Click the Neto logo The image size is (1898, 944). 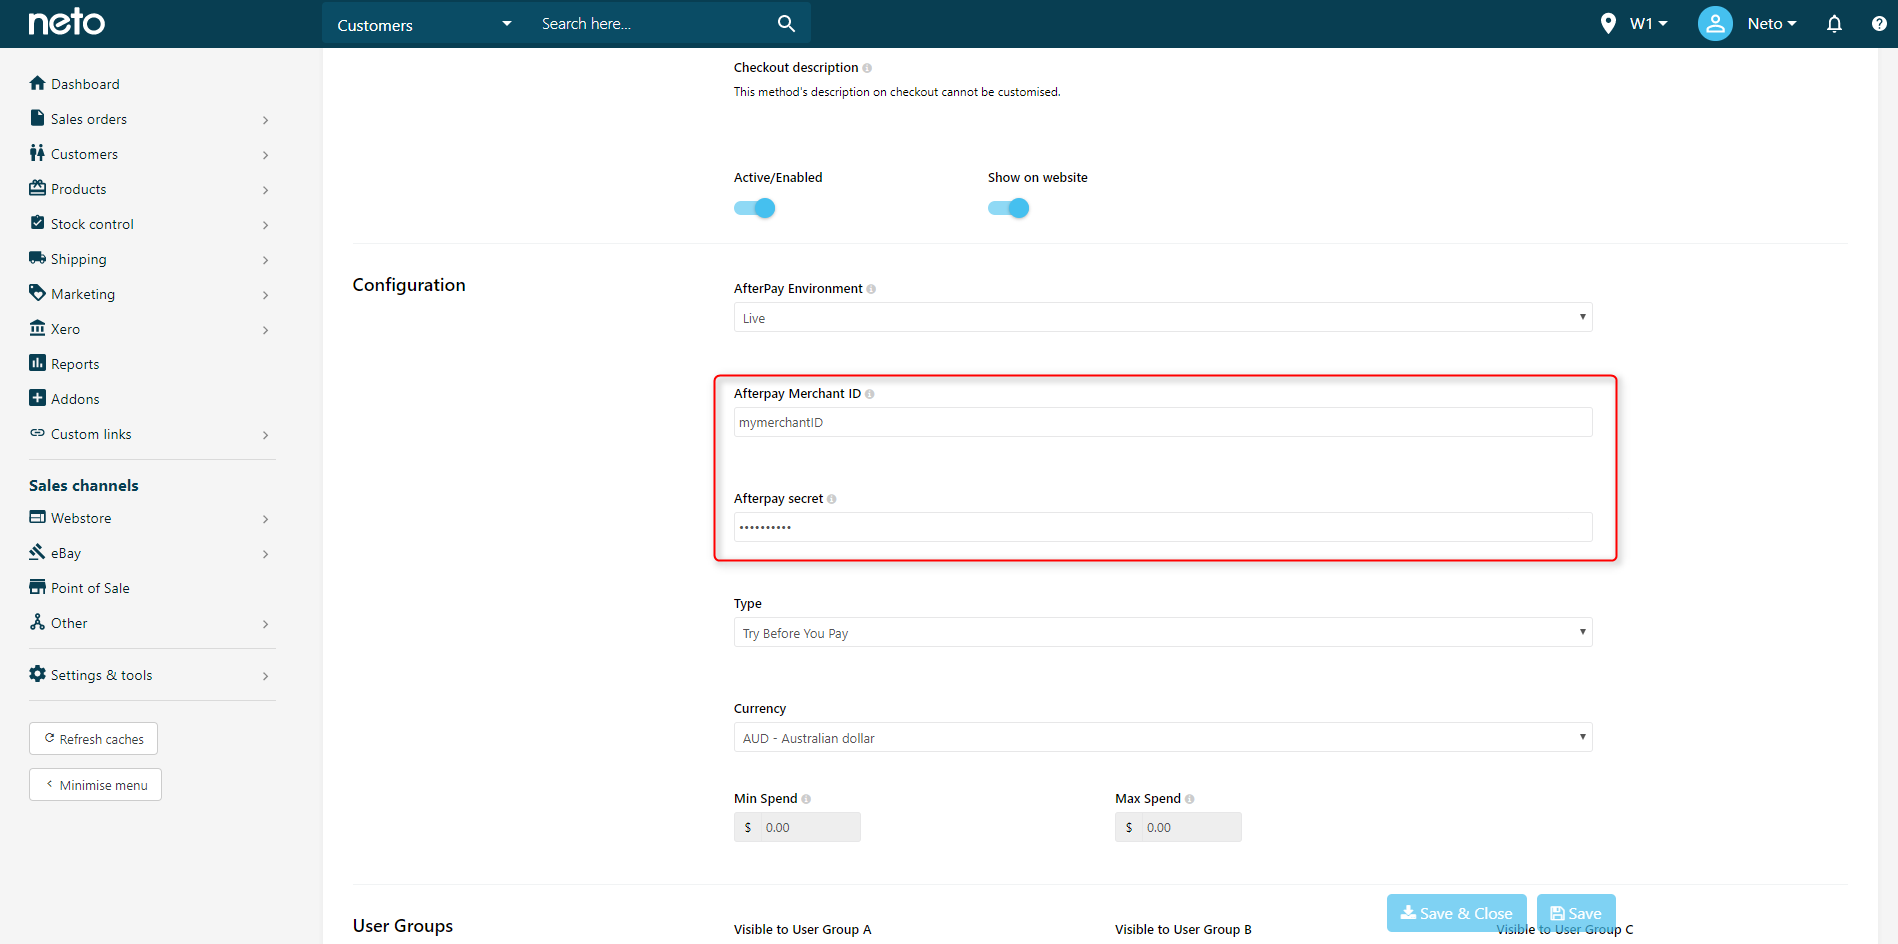tap(66, 22)
